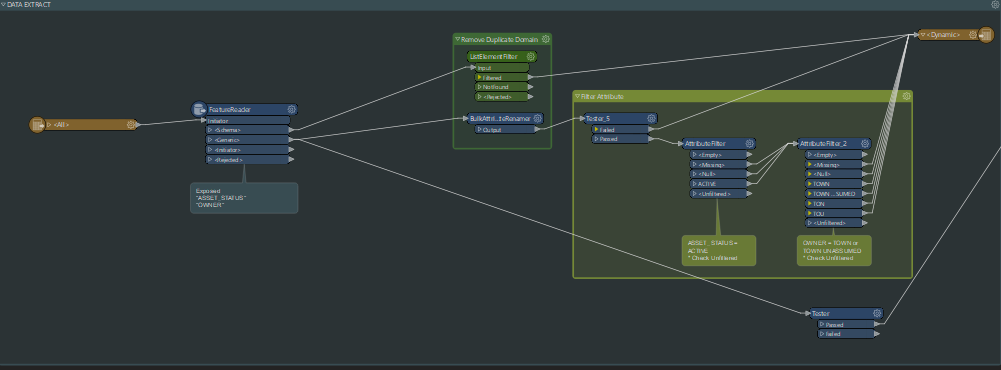
Task: Click output arrow of AttributeFilter <Unfiltered> port
Action: (749, 193)
